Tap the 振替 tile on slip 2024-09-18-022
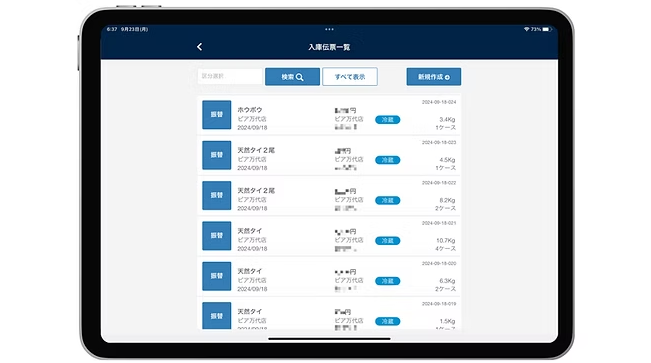This screenshot has width=651, height=363. pos(217,195)
